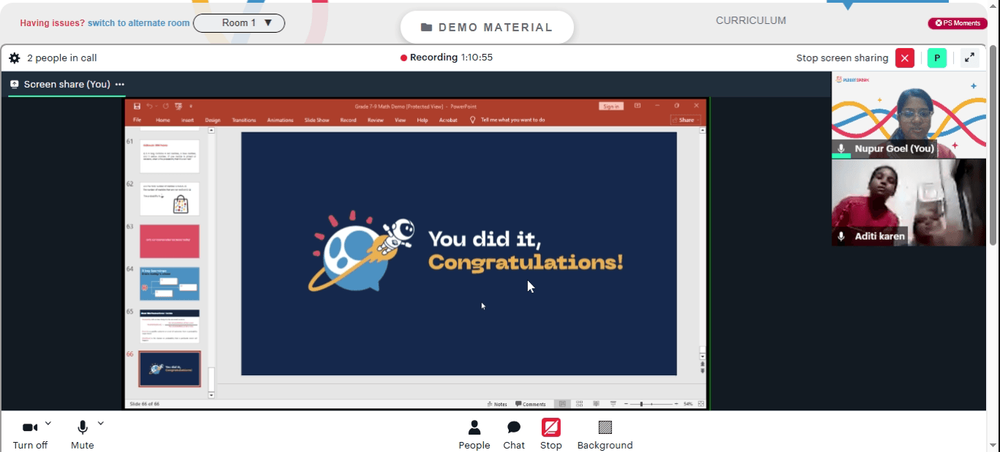Expand the Room 1 dropdown
1000x452 pixels.
tap(239, 23)
